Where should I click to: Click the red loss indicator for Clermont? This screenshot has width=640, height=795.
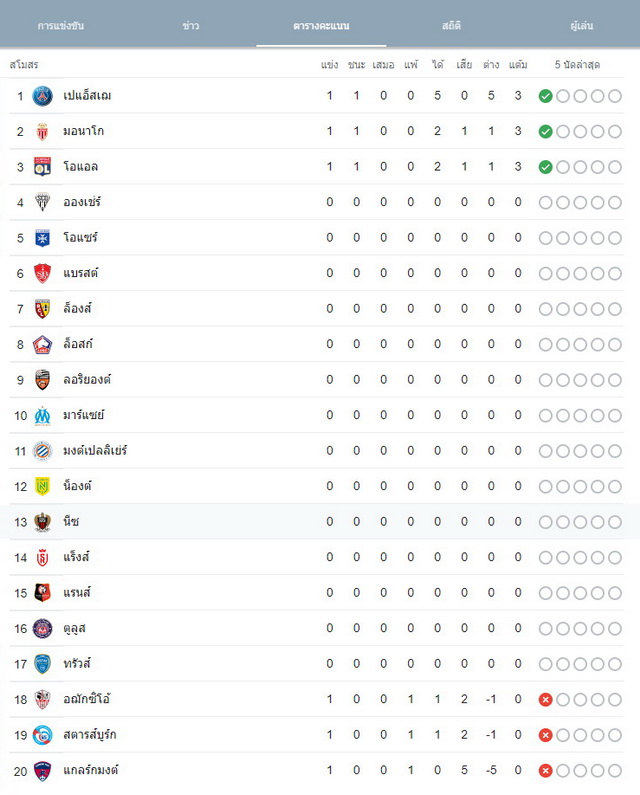[x=545, y=771]
